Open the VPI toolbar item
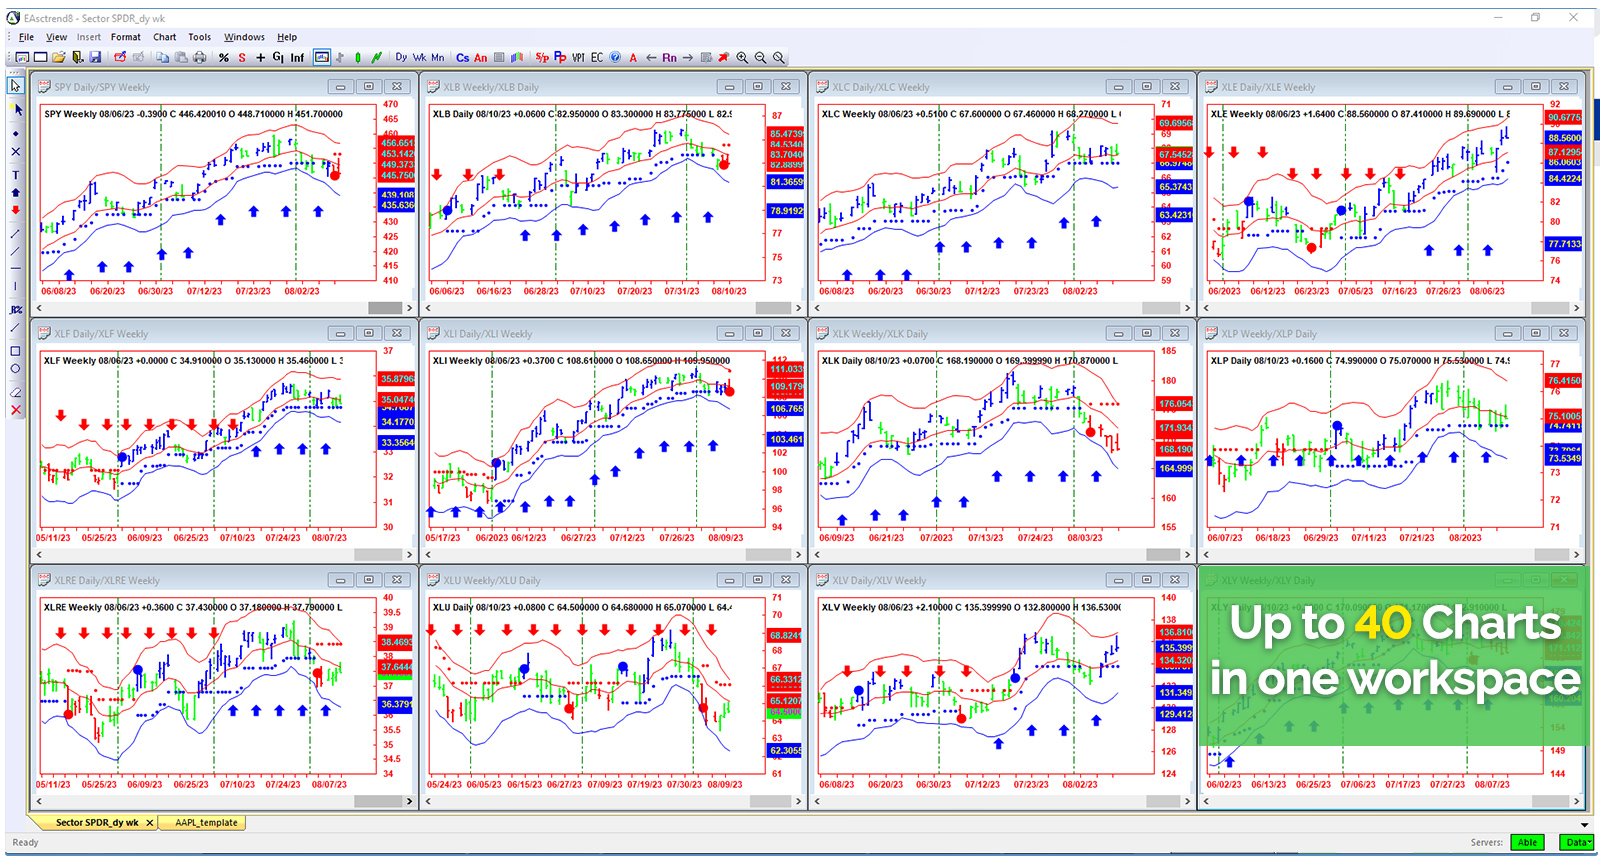The height and width of the screenshot is (858, 1600). click(578, 57)
